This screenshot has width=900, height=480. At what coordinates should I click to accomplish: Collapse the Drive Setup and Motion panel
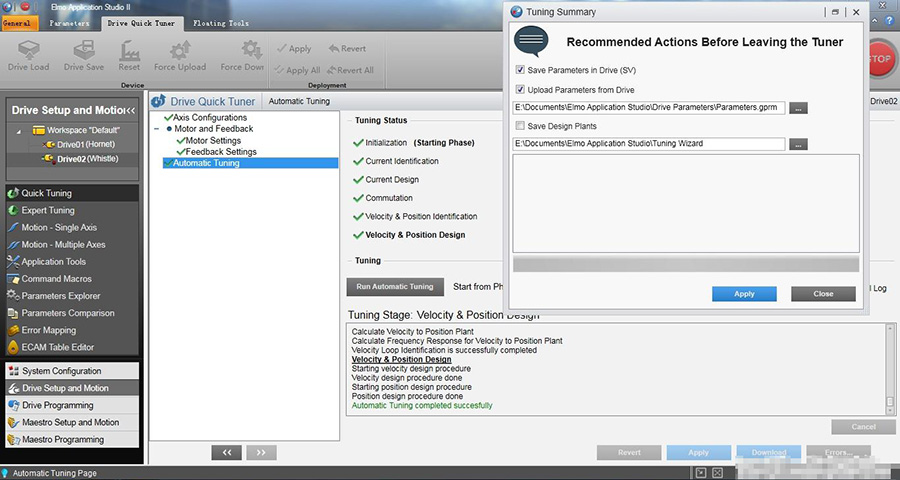[131, 110]
